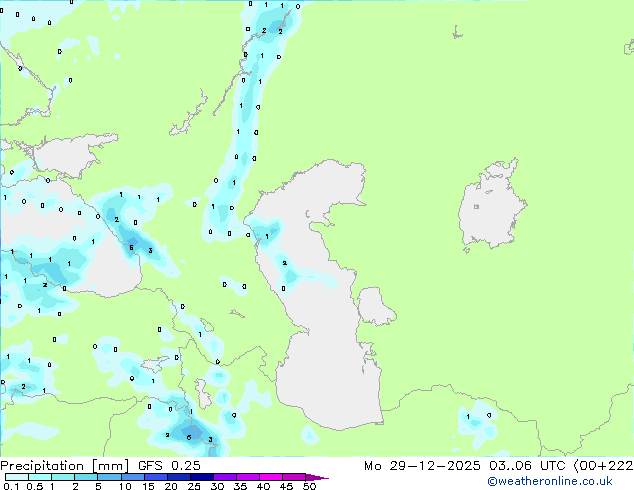Screen dimensions: 634x490
Task: Click the "30" legend scale label
Action: (x=217, y=486)
